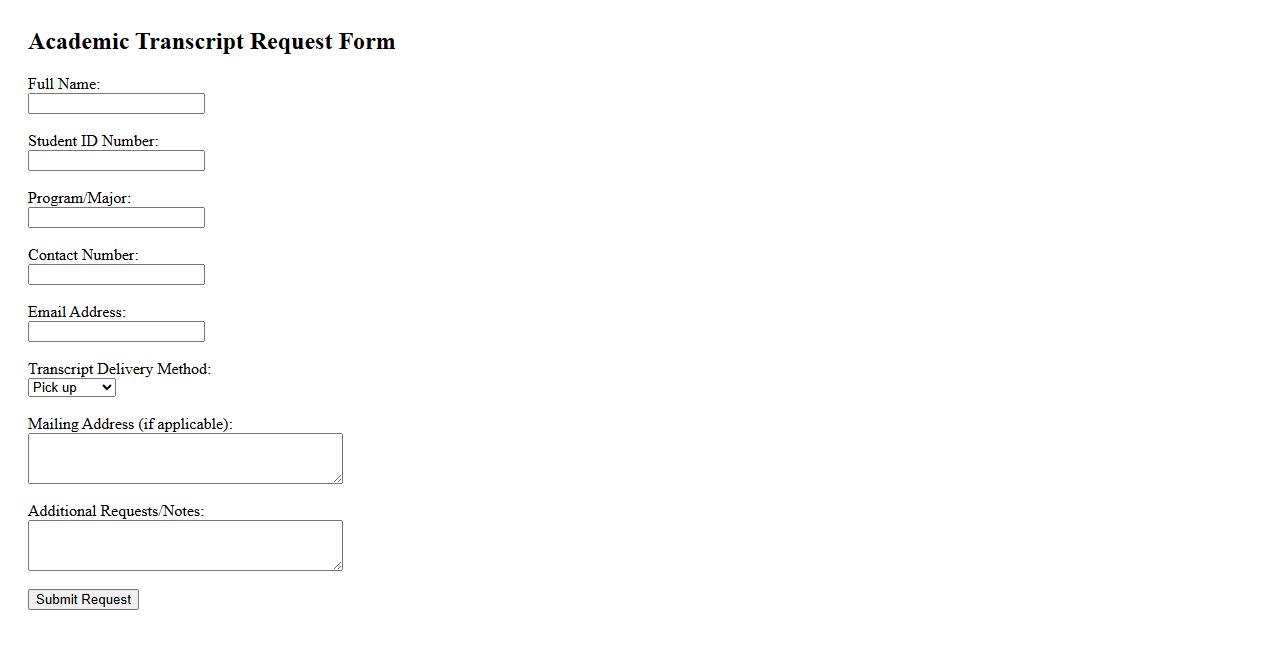Select the Program/Major text field
The height and width of the screenshot is (650, 1278).
point(116,218)
